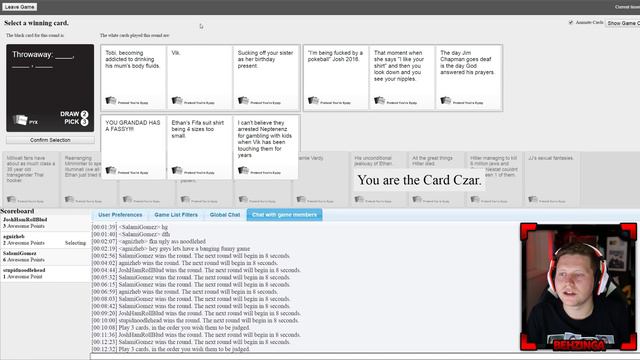
Task: Click the black 'Throwaway' card
Action: click(x=50, y=88)
